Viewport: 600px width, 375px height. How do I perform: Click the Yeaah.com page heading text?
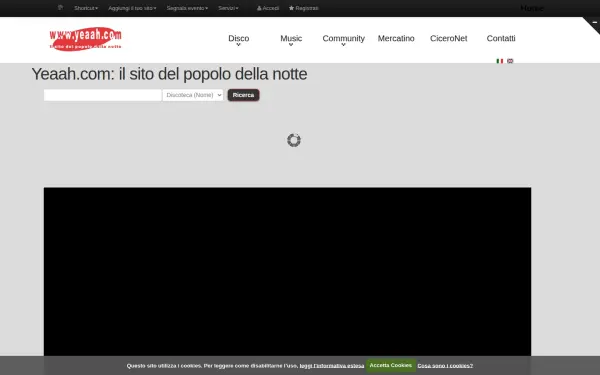[169, 74]
